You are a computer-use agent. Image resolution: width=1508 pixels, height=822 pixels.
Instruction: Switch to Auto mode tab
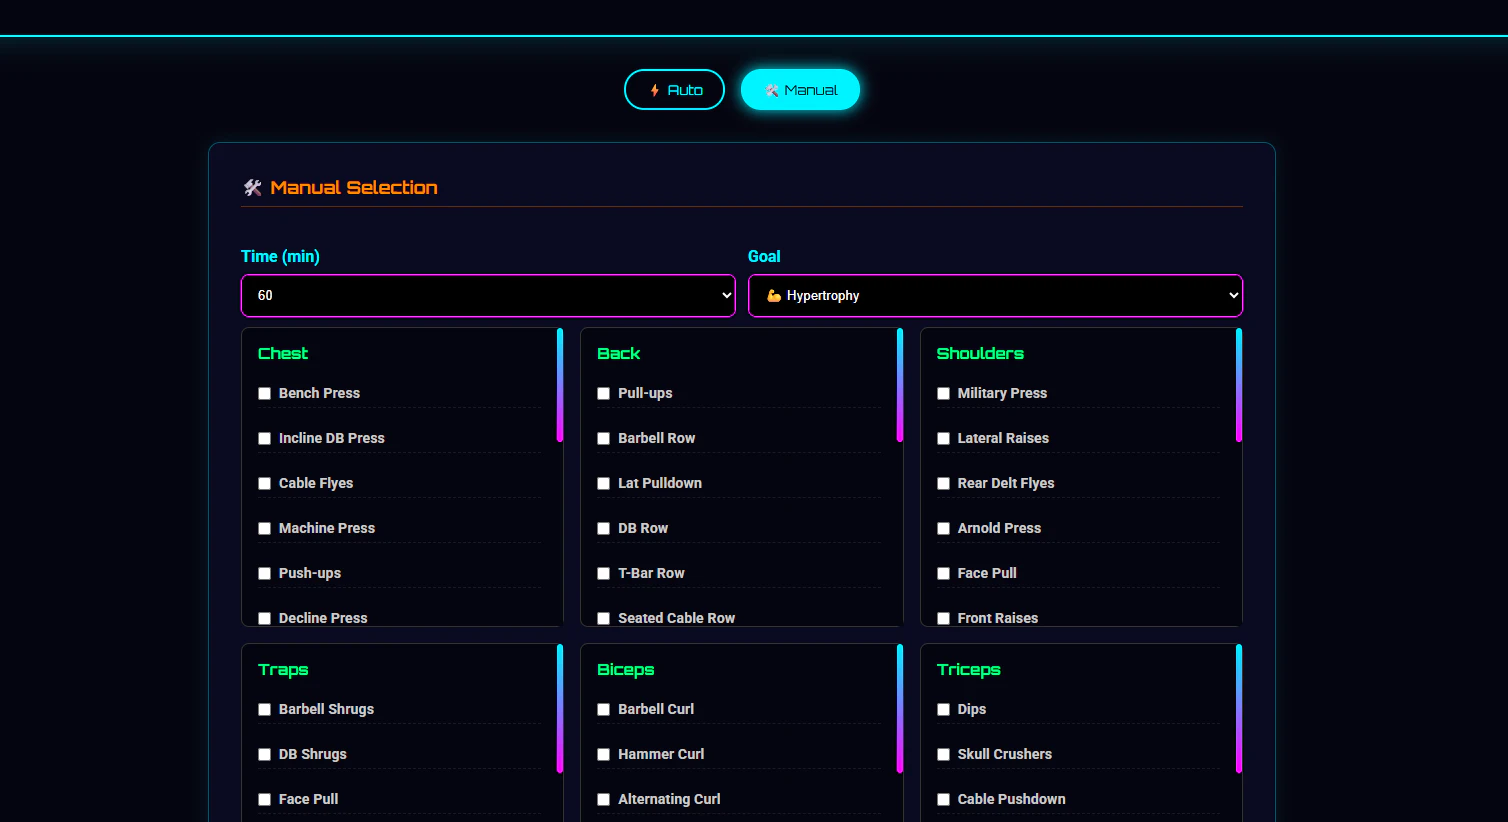pyautogui.click(x=674, y=90)
